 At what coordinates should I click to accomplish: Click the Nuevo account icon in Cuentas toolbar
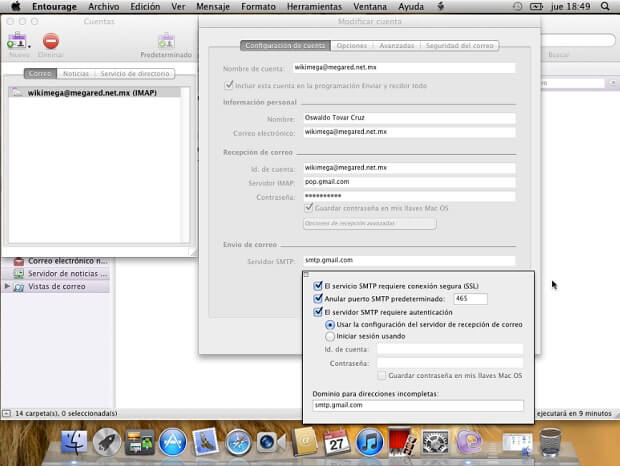(16, 41)
